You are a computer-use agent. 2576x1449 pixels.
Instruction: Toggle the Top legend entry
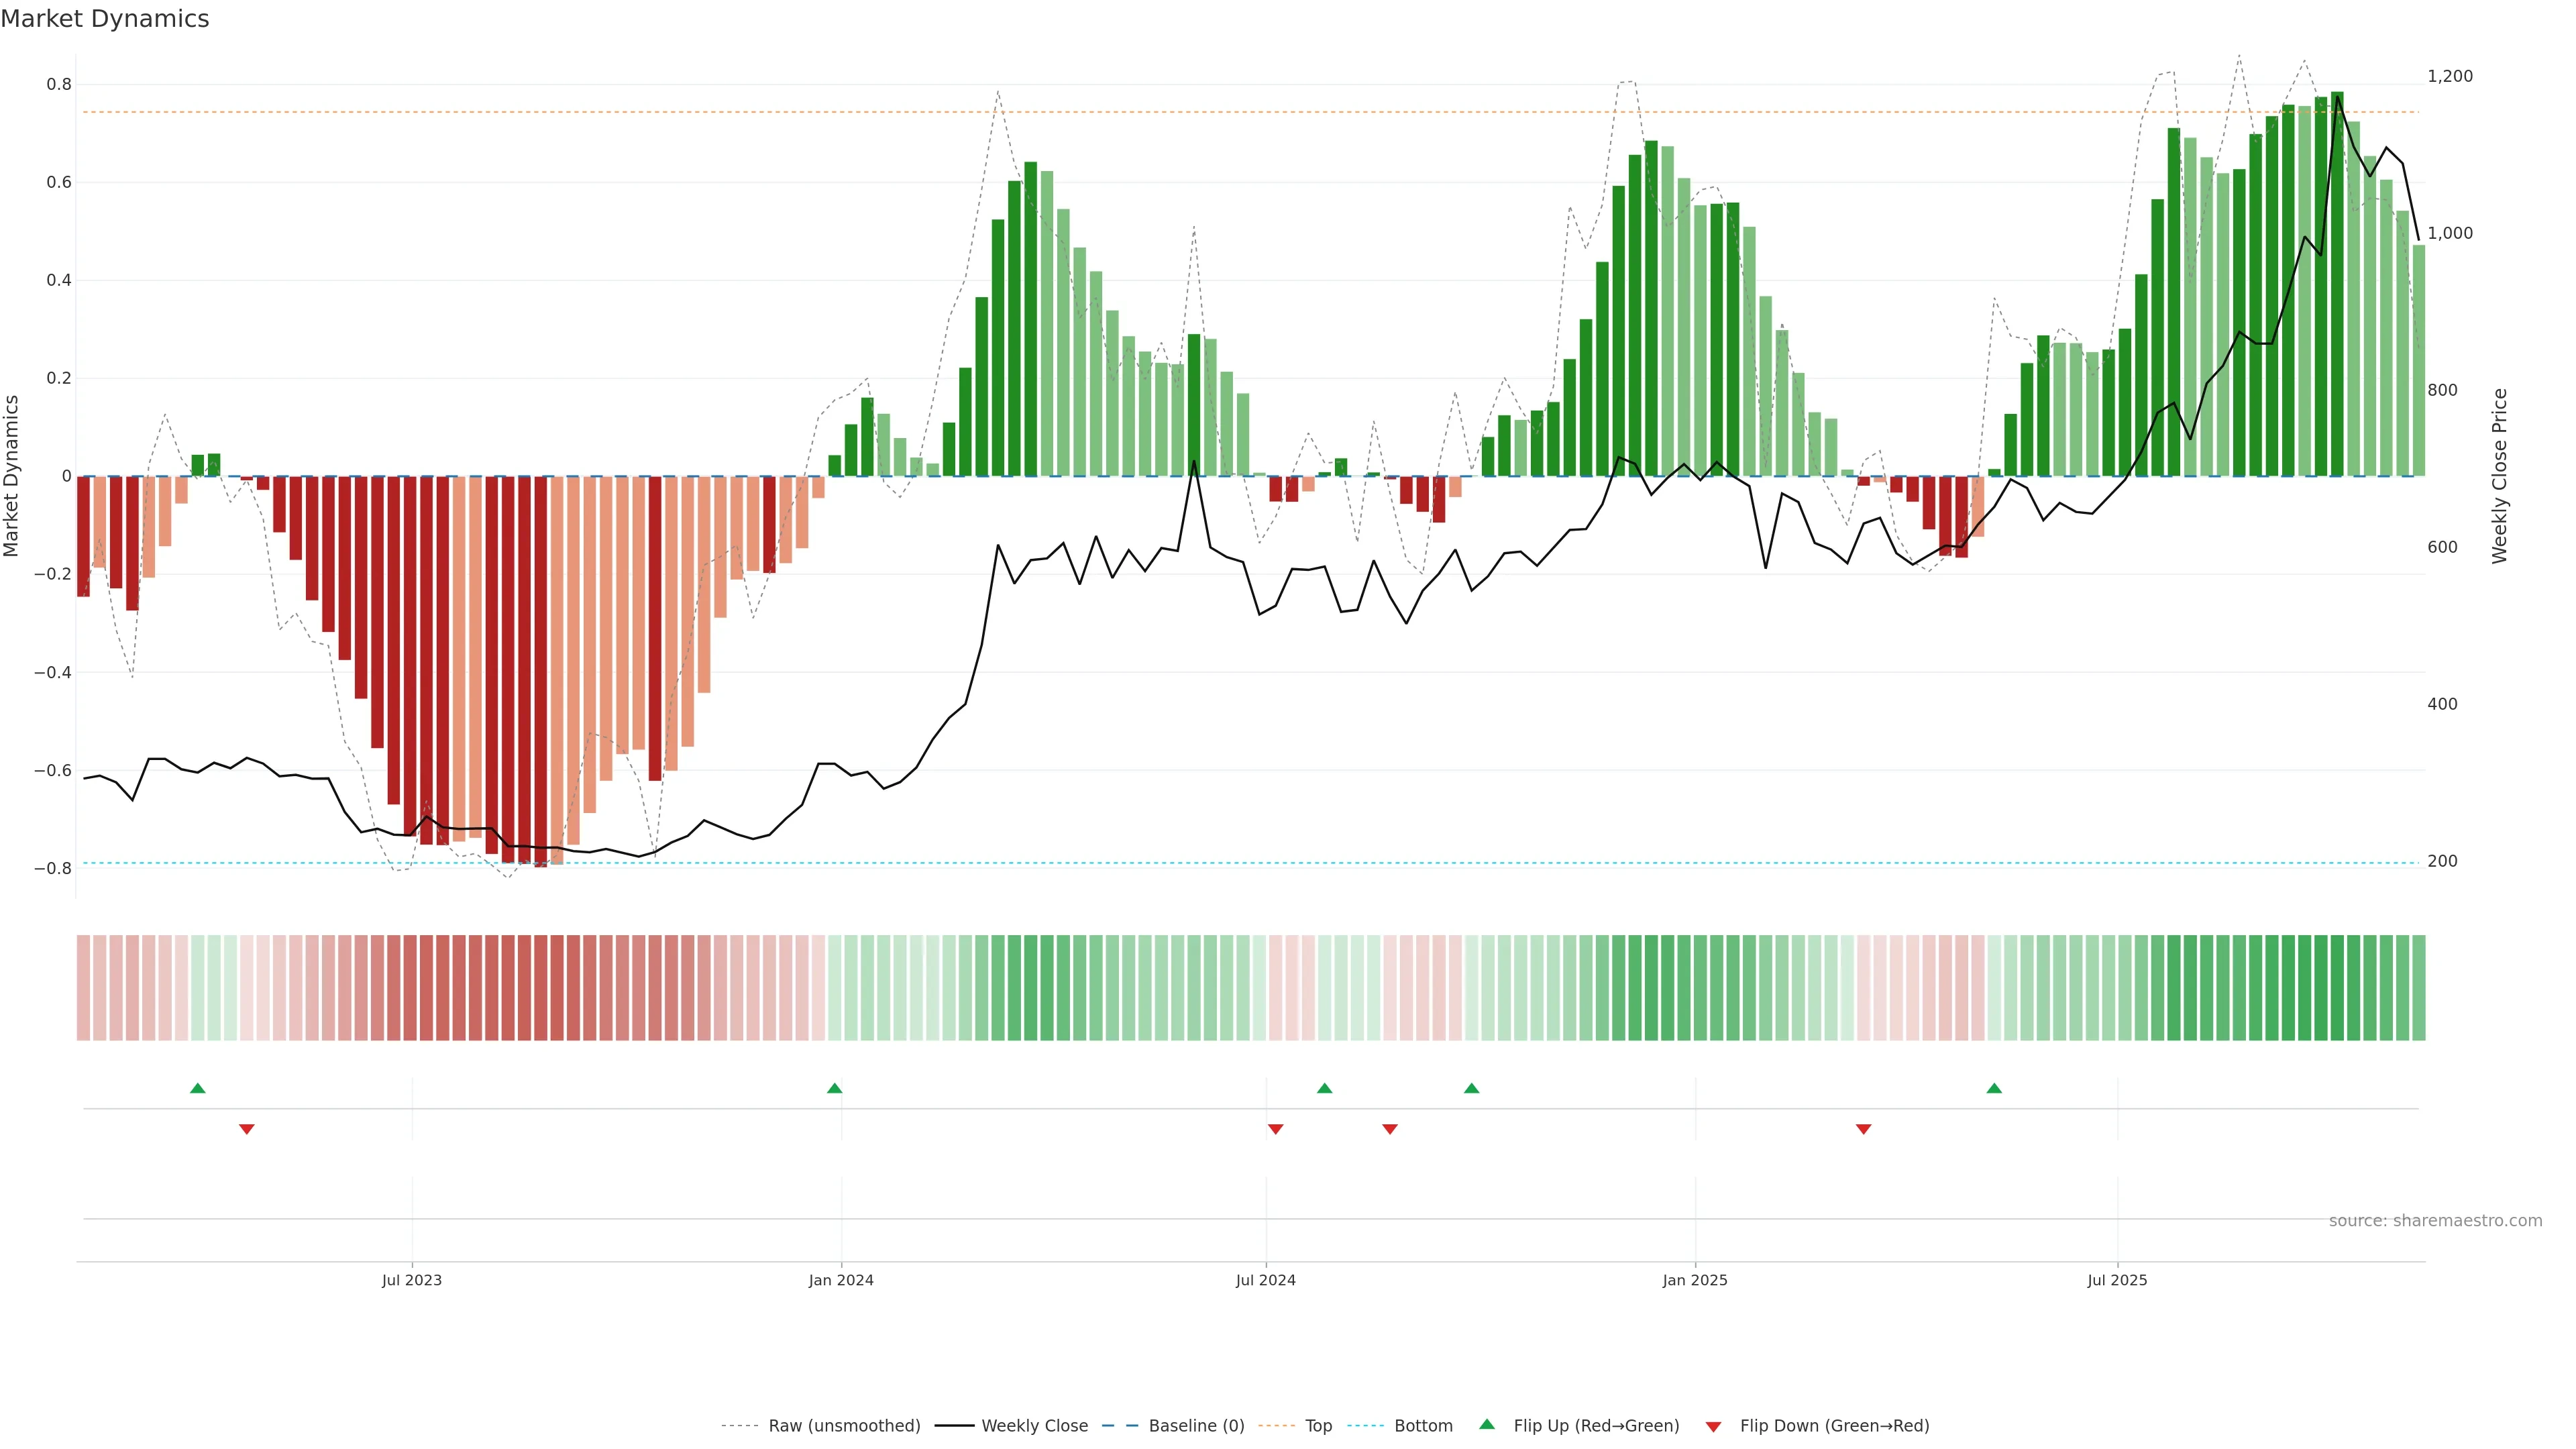1318,1426
